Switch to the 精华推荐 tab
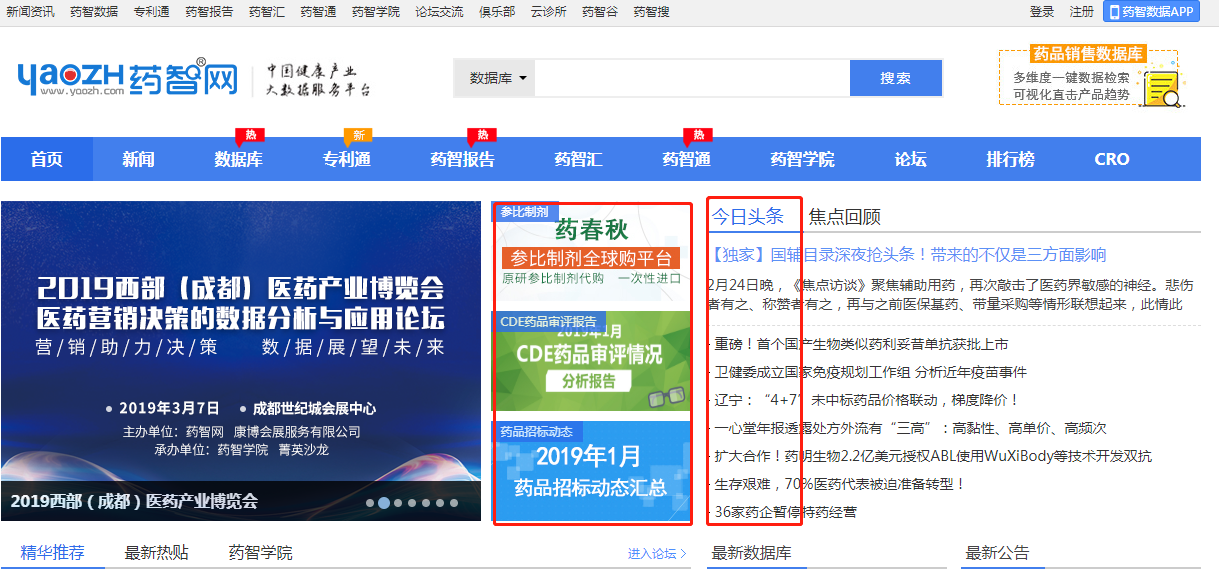This screenshot has height=570, width=1219. click(53, 553)
